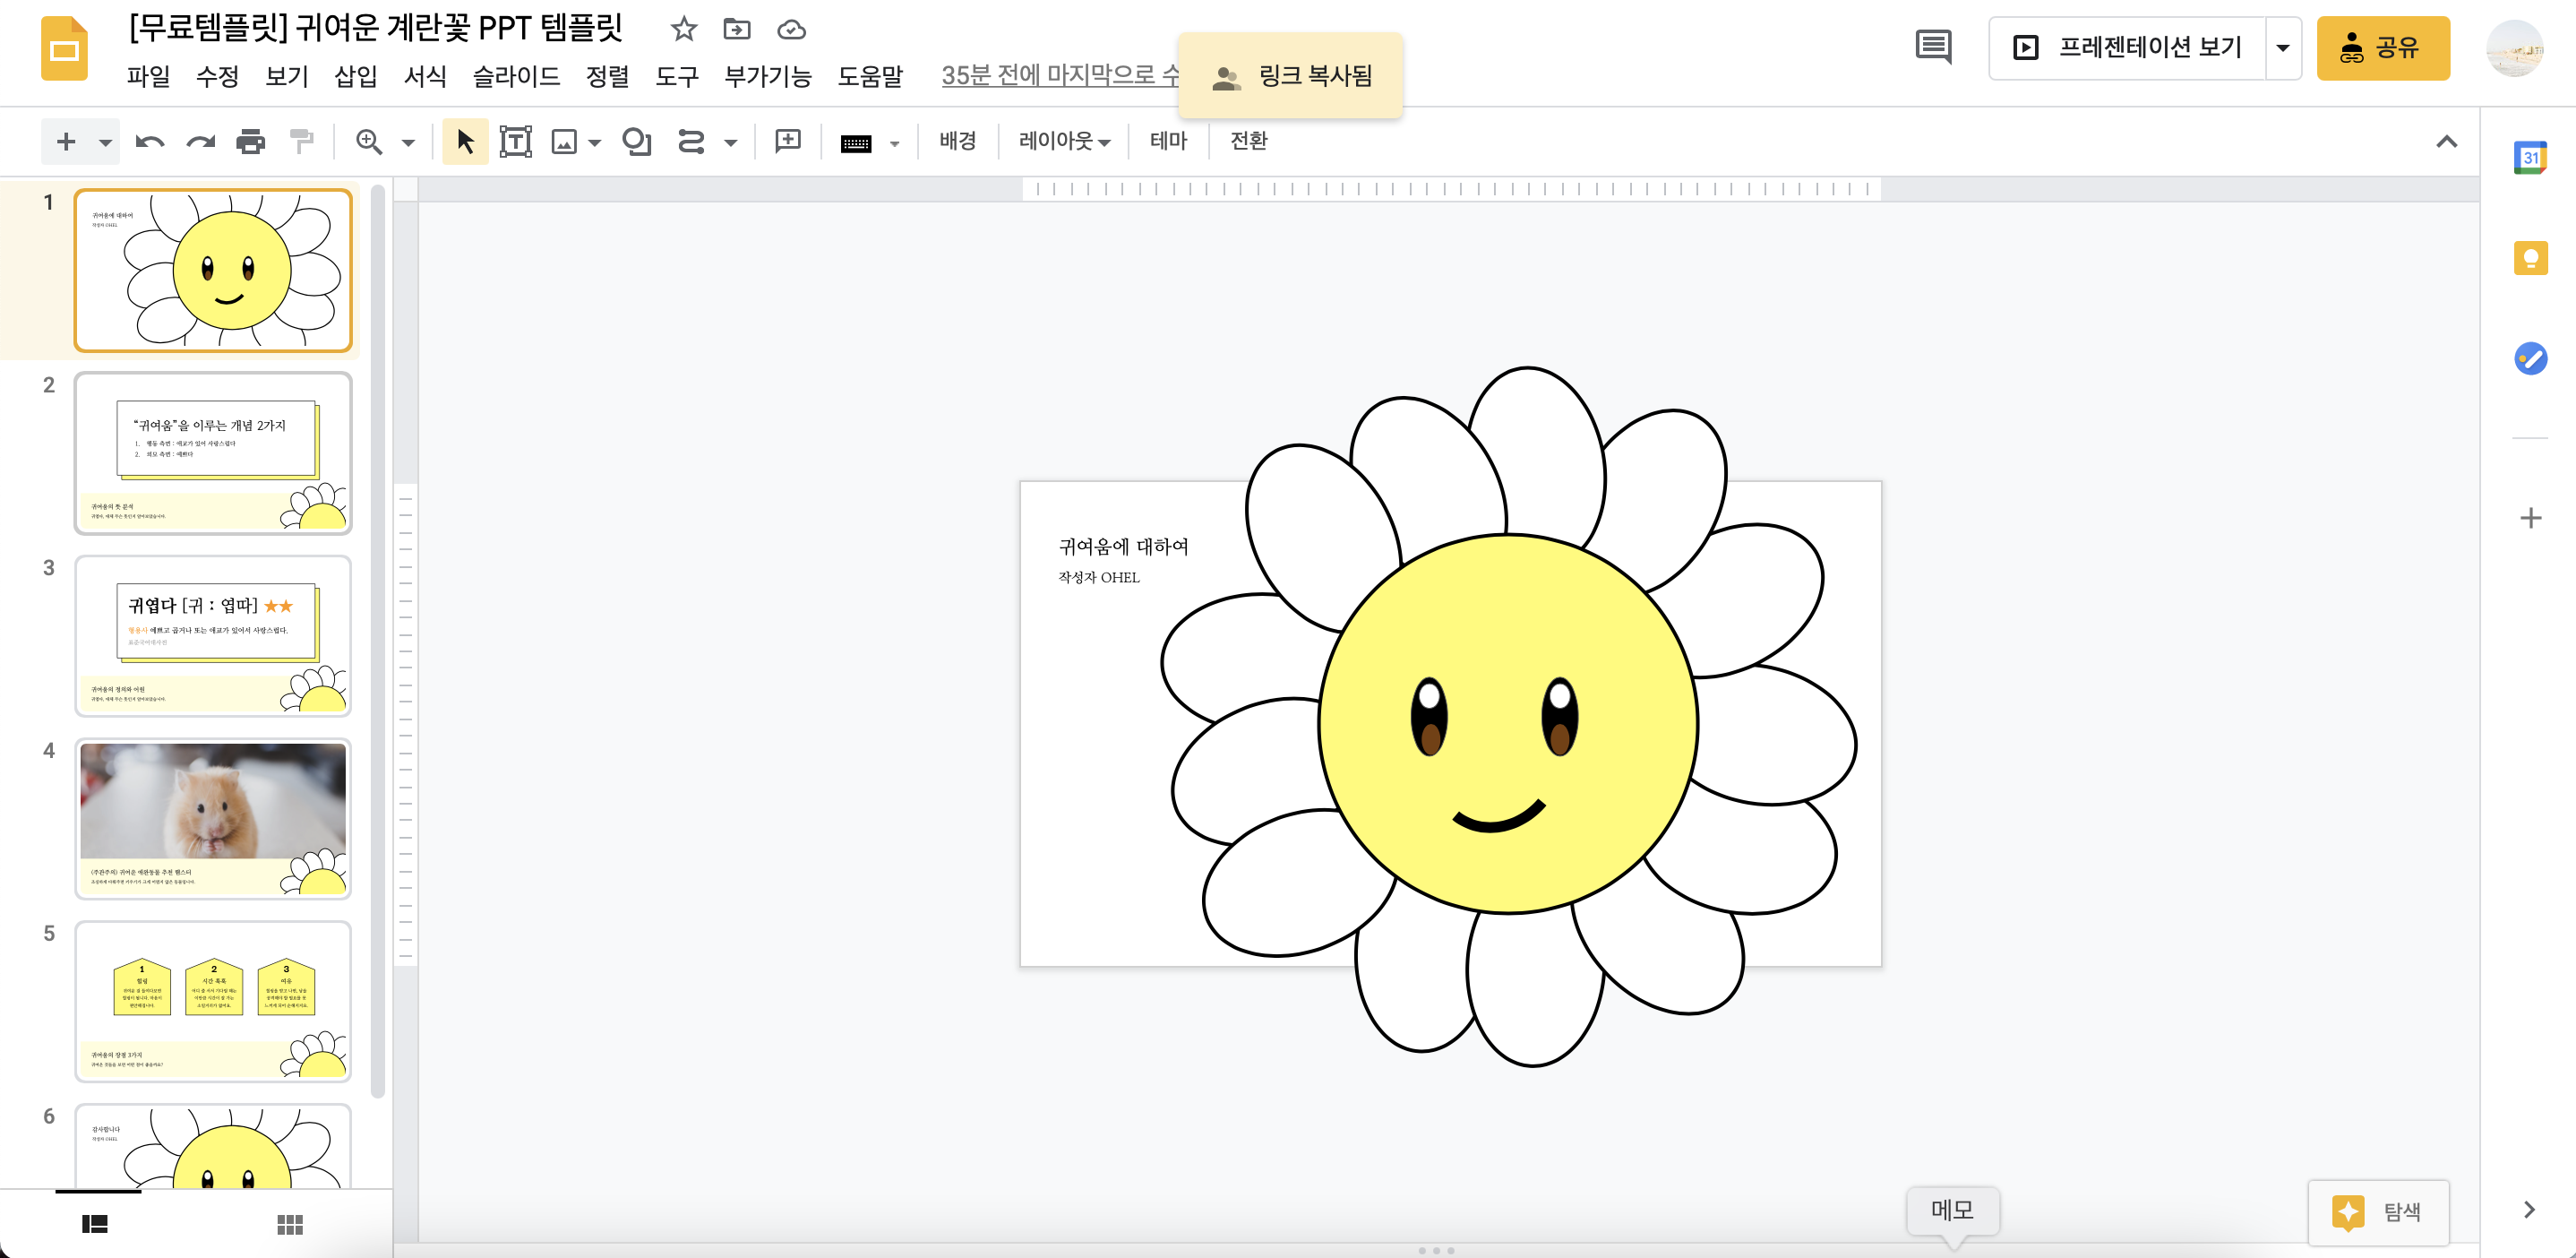The image size is (2576, 1258).
Task: Open the 삽입 menu
Action: (355, 76)
